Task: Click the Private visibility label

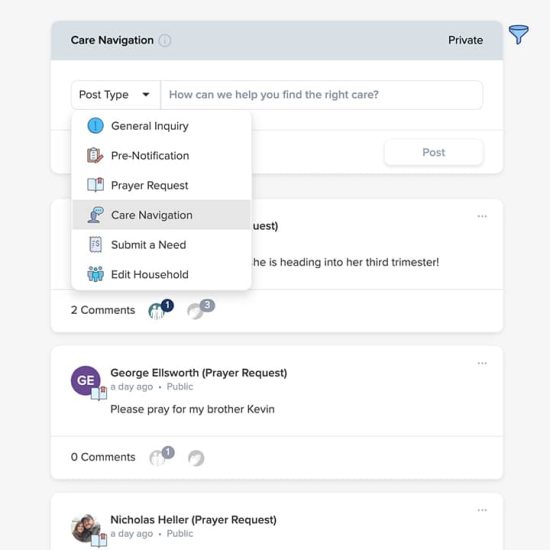Action: pos(465,40)
